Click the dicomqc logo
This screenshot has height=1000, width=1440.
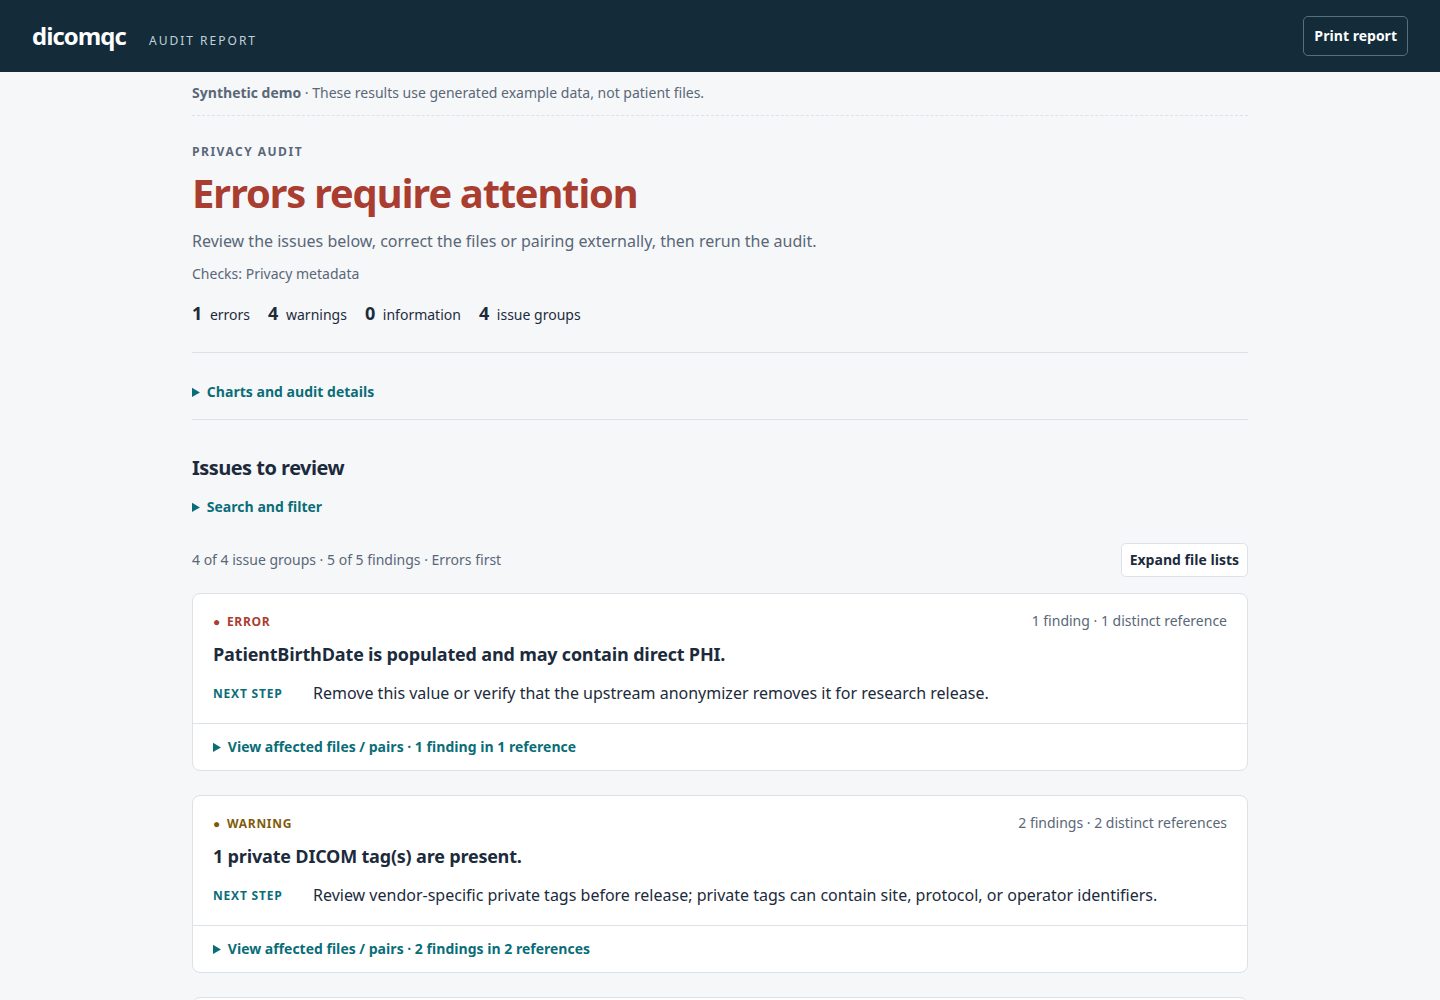79,37
